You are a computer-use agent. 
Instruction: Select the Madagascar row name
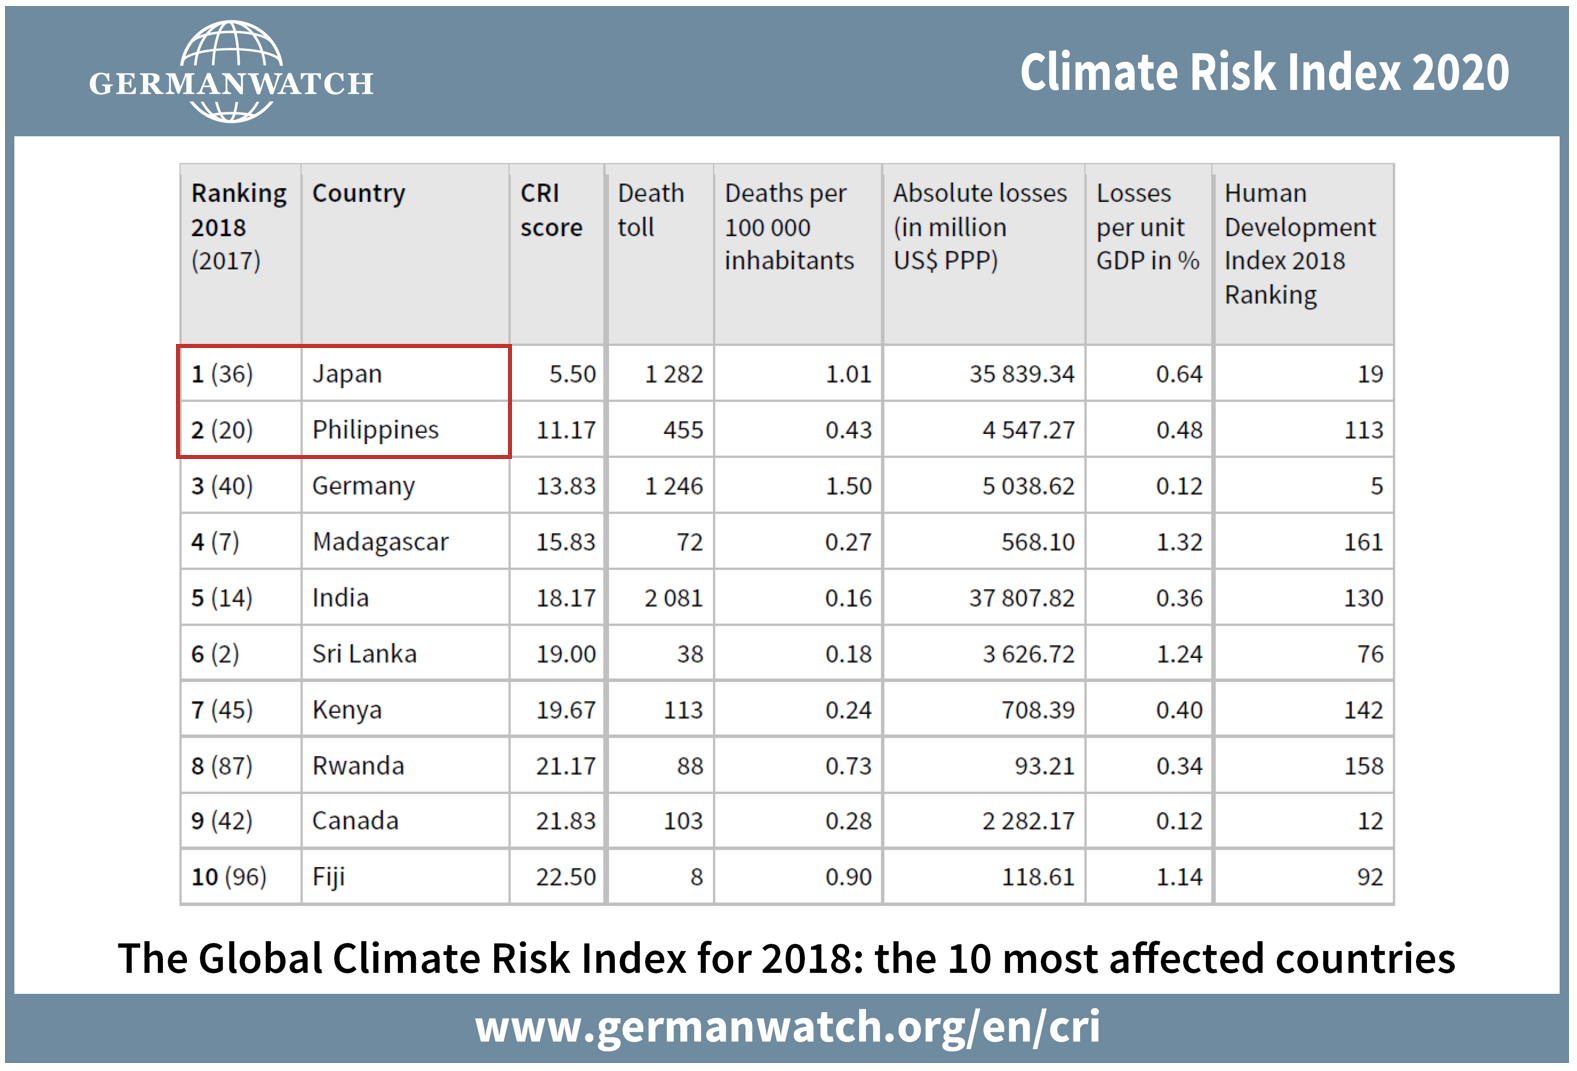[380, 542]
